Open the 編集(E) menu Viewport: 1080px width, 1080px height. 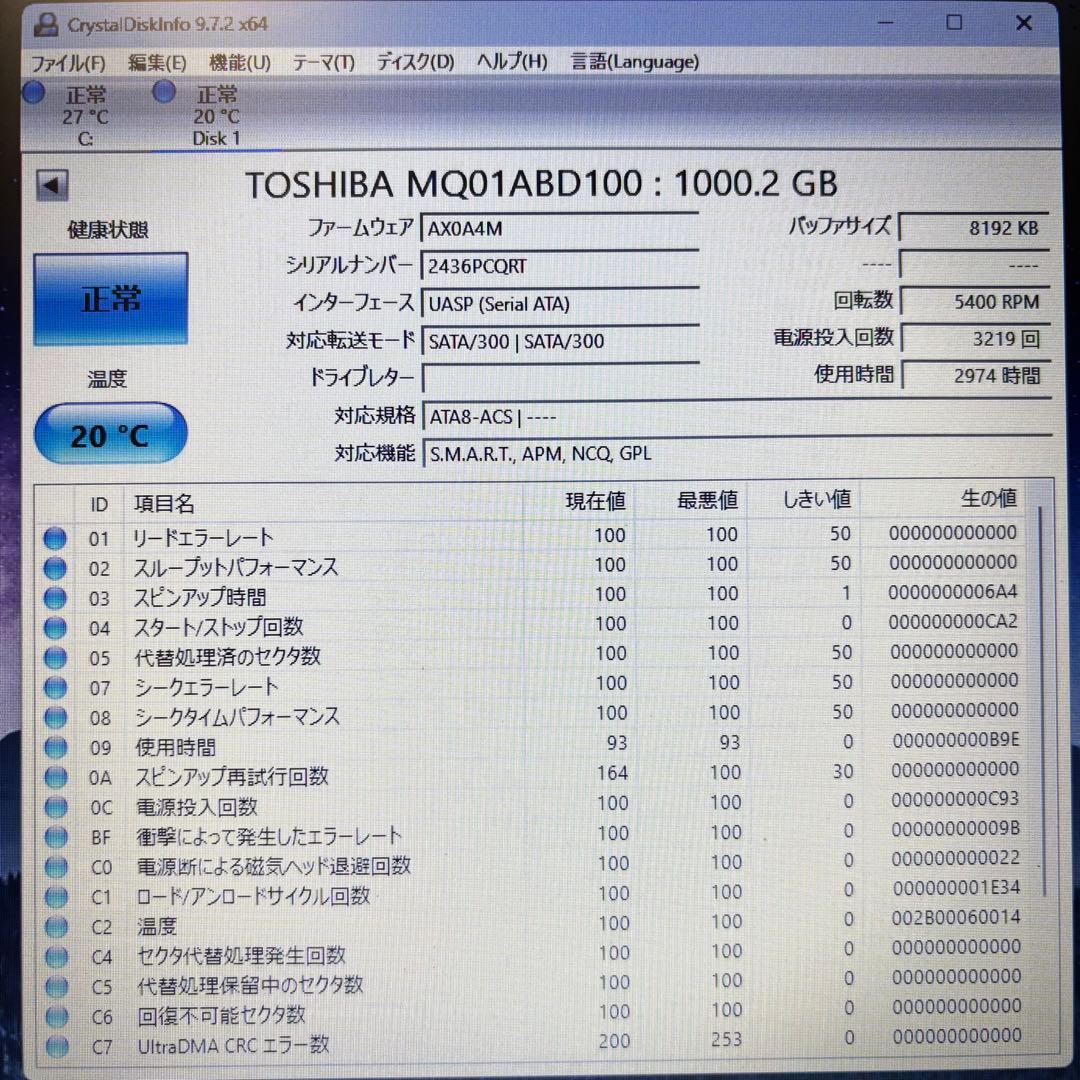tap(157, 63)
